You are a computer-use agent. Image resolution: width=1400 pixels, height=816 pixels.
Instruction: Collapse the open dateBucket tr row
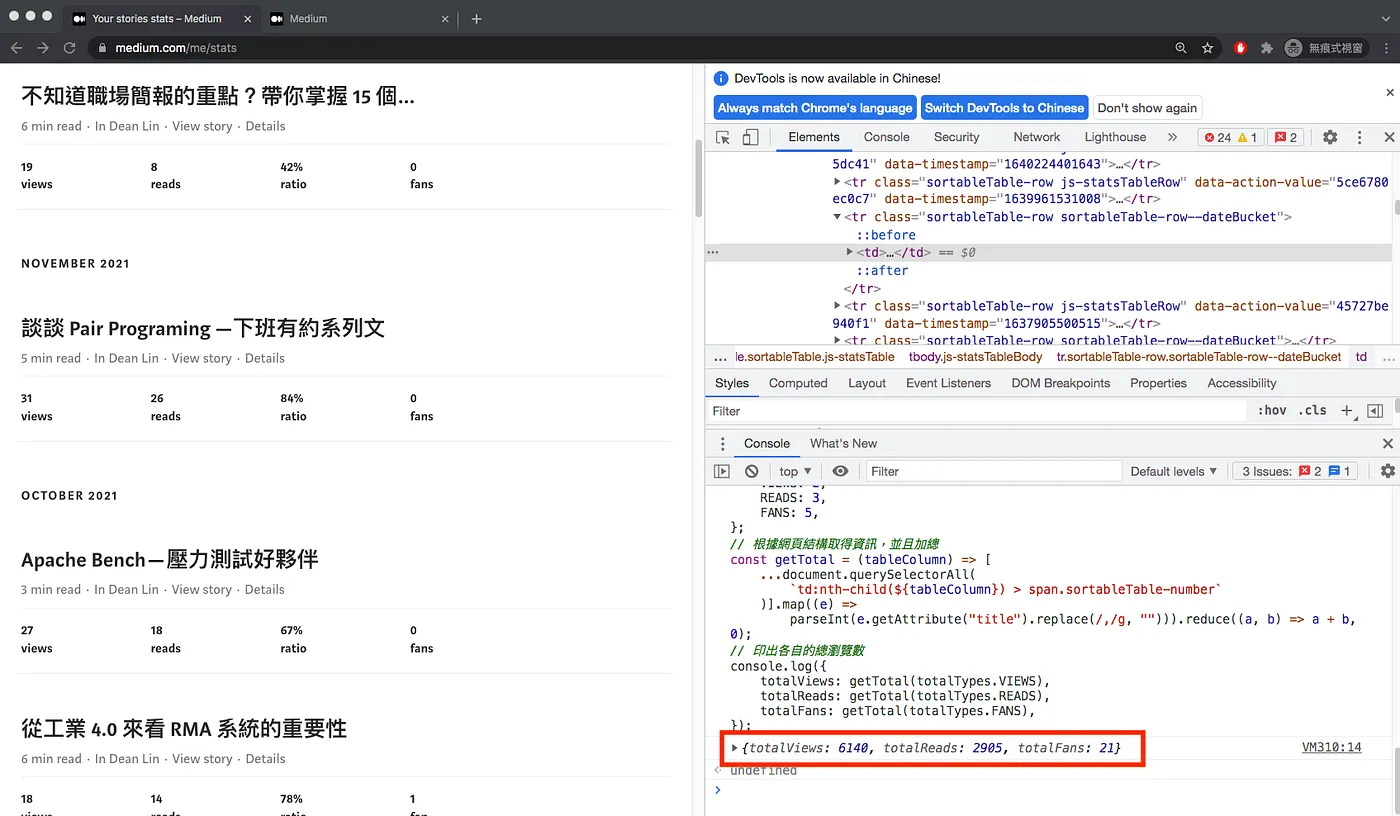click(x=837, y=217)
